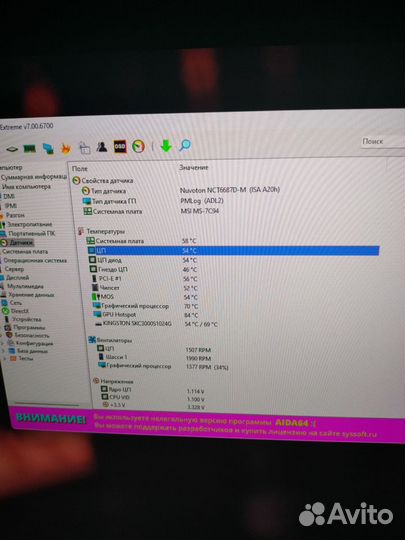The width and height of the screenshot is (405, 540).
Task: Select the Чипсет temperature row
Action: pos(106,288)
